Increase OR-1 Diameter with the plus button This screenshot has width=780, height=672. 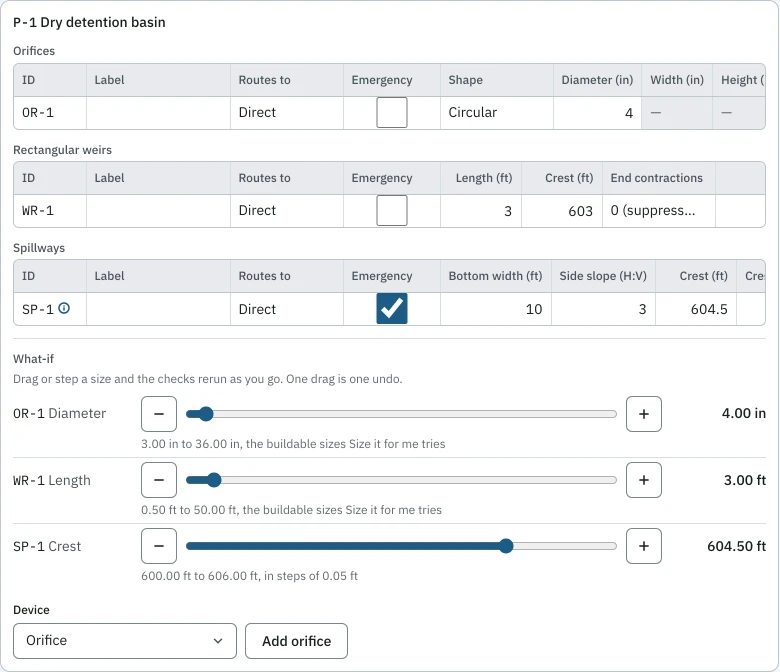click(644, 414)
